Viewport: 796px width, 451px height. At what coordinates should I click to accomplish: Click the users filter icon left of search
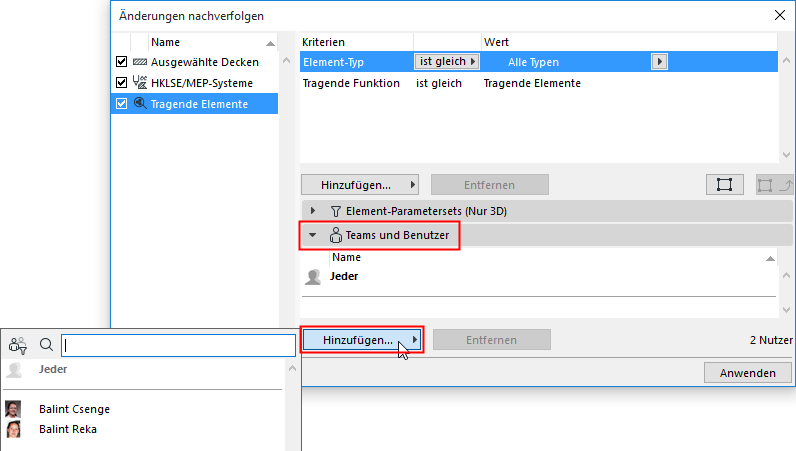point(17,346)
